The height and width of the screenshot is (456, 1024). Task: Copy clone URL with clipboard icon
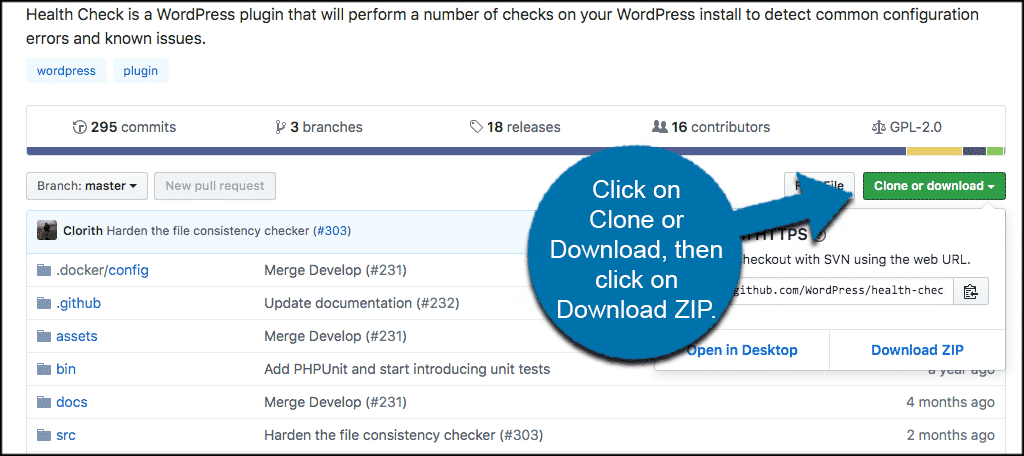(970, 291)
